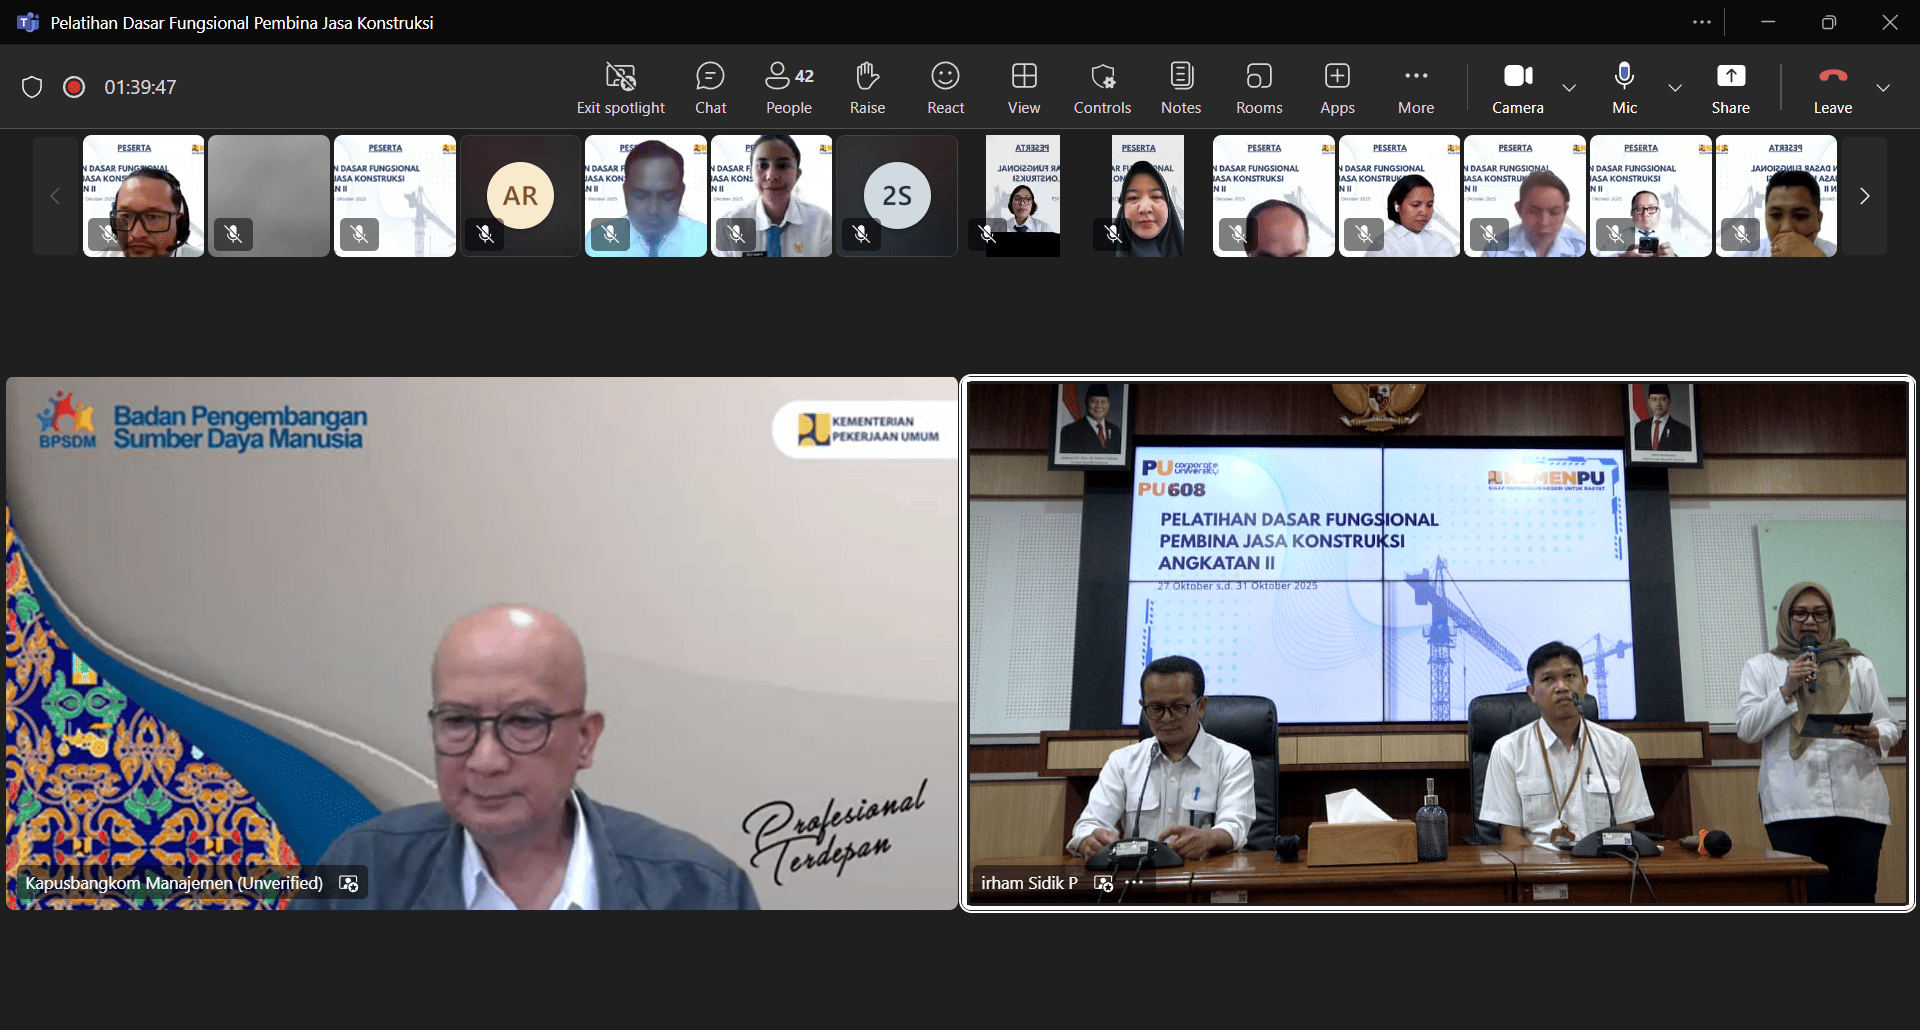Share your screen content
The height and width of the screenshot is (1030, 1920).
(1730, 88)
